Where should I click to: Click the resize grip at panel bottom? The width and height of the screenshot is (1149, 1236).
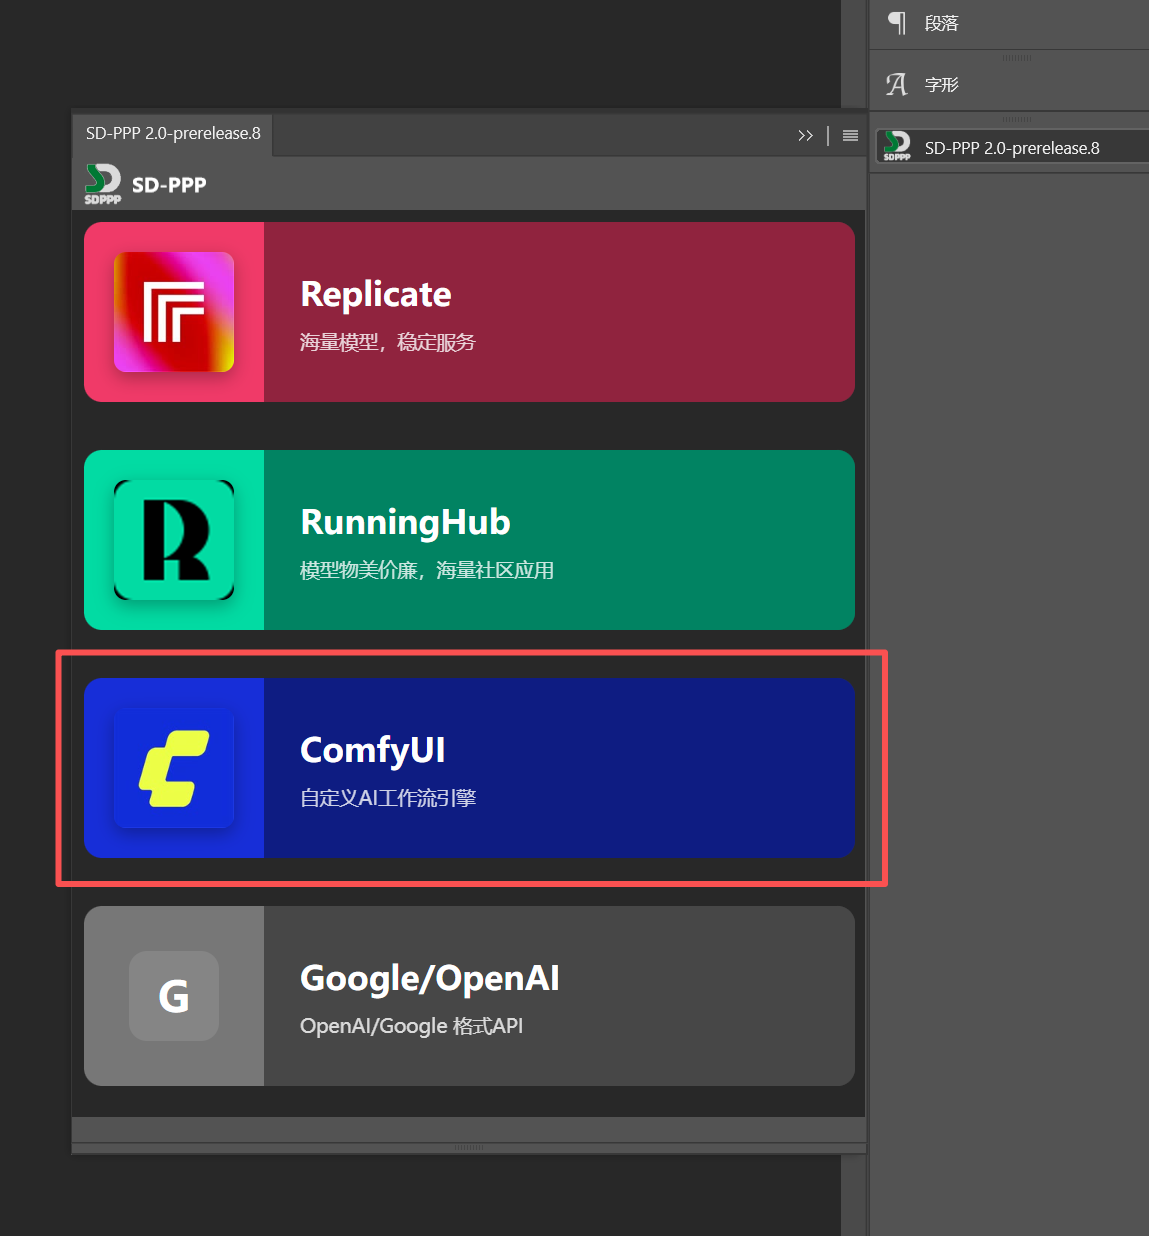pos(468,1148)
